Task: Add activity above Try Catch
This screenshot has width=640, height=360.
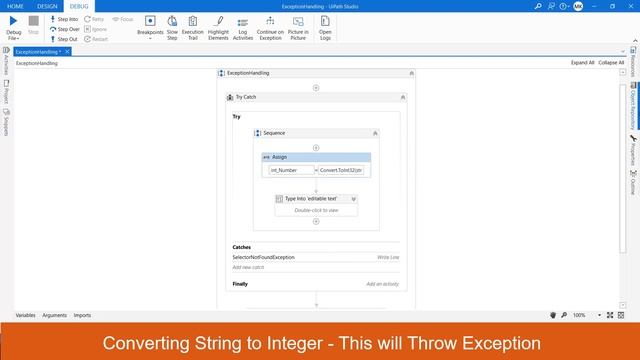Action: pyautogui.click(x=316, y=88)
